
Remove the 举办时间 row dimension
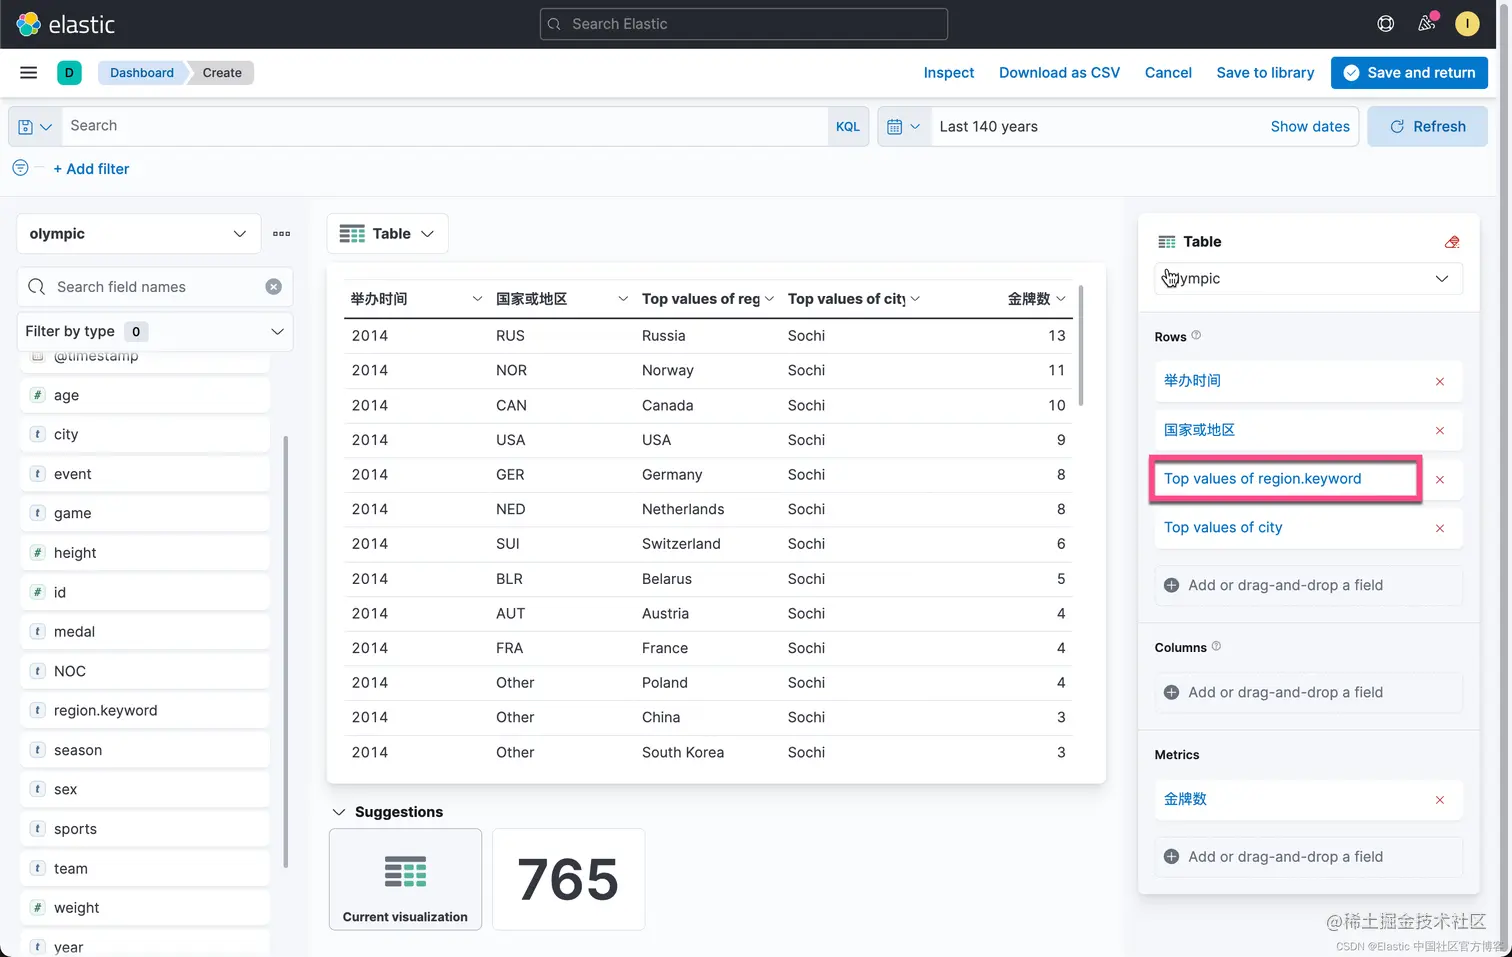(1440, 381)
